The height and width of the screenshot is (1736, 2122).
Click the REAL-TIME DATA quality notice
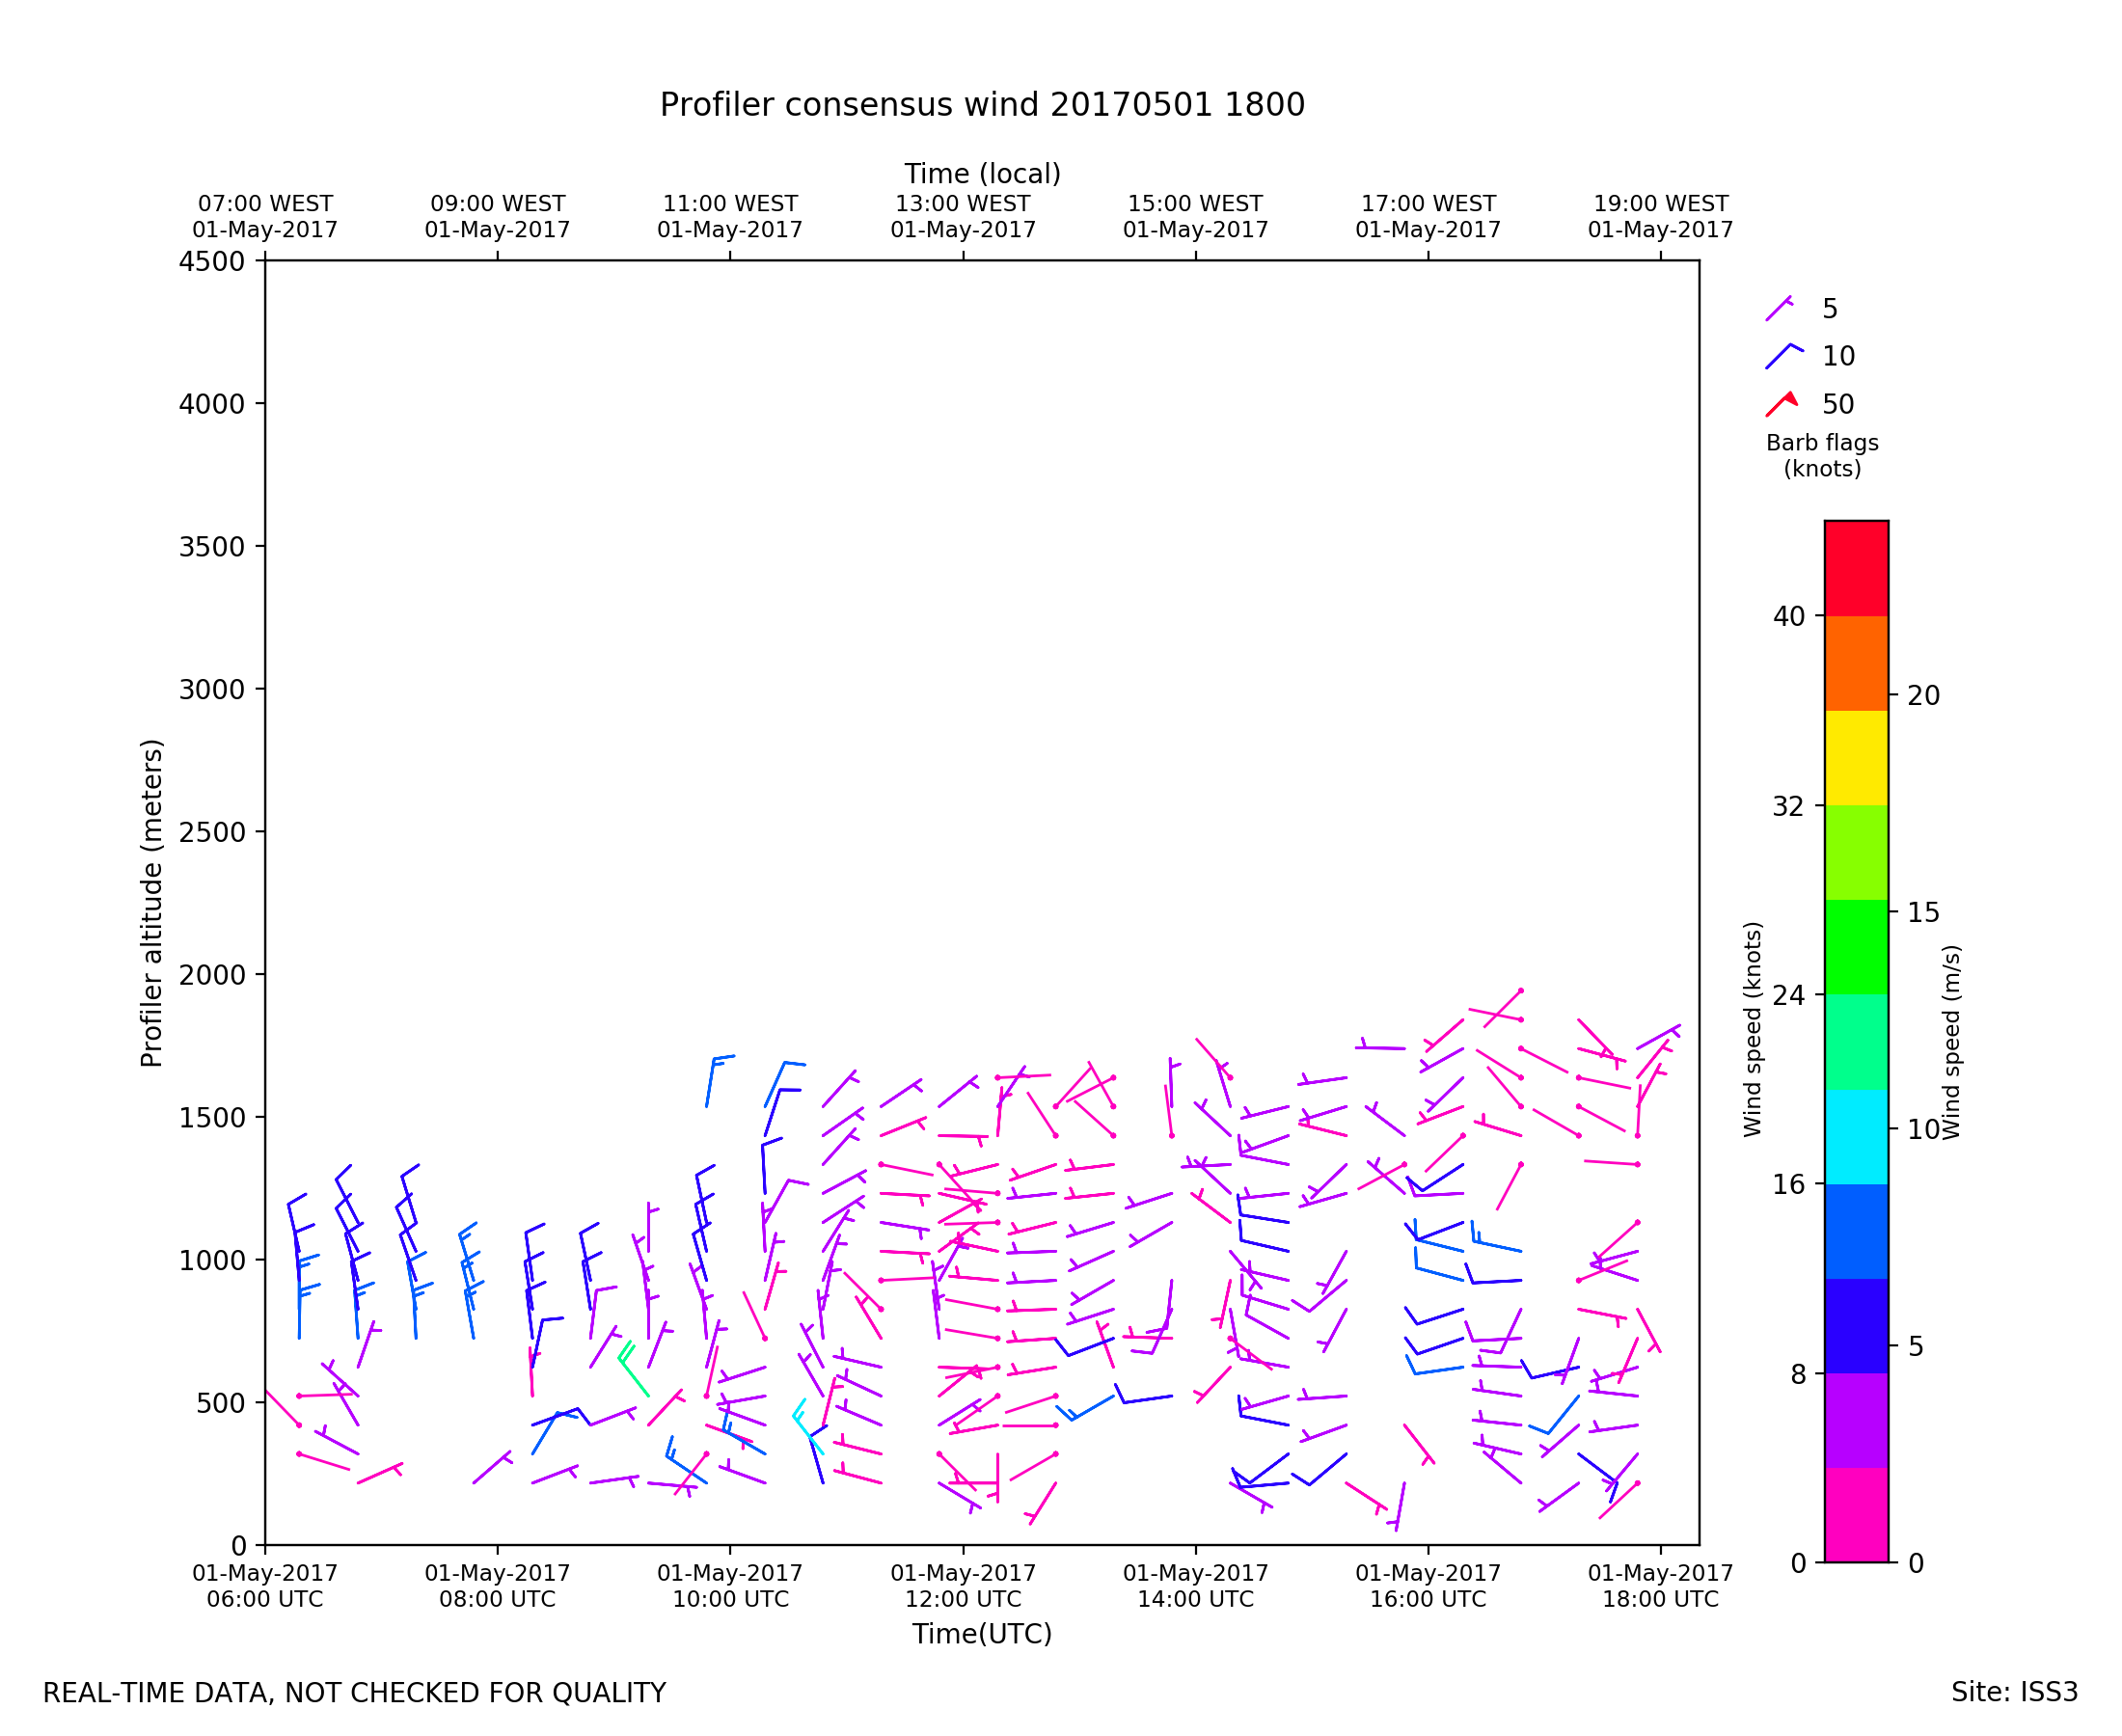[x=354, y=1693]
